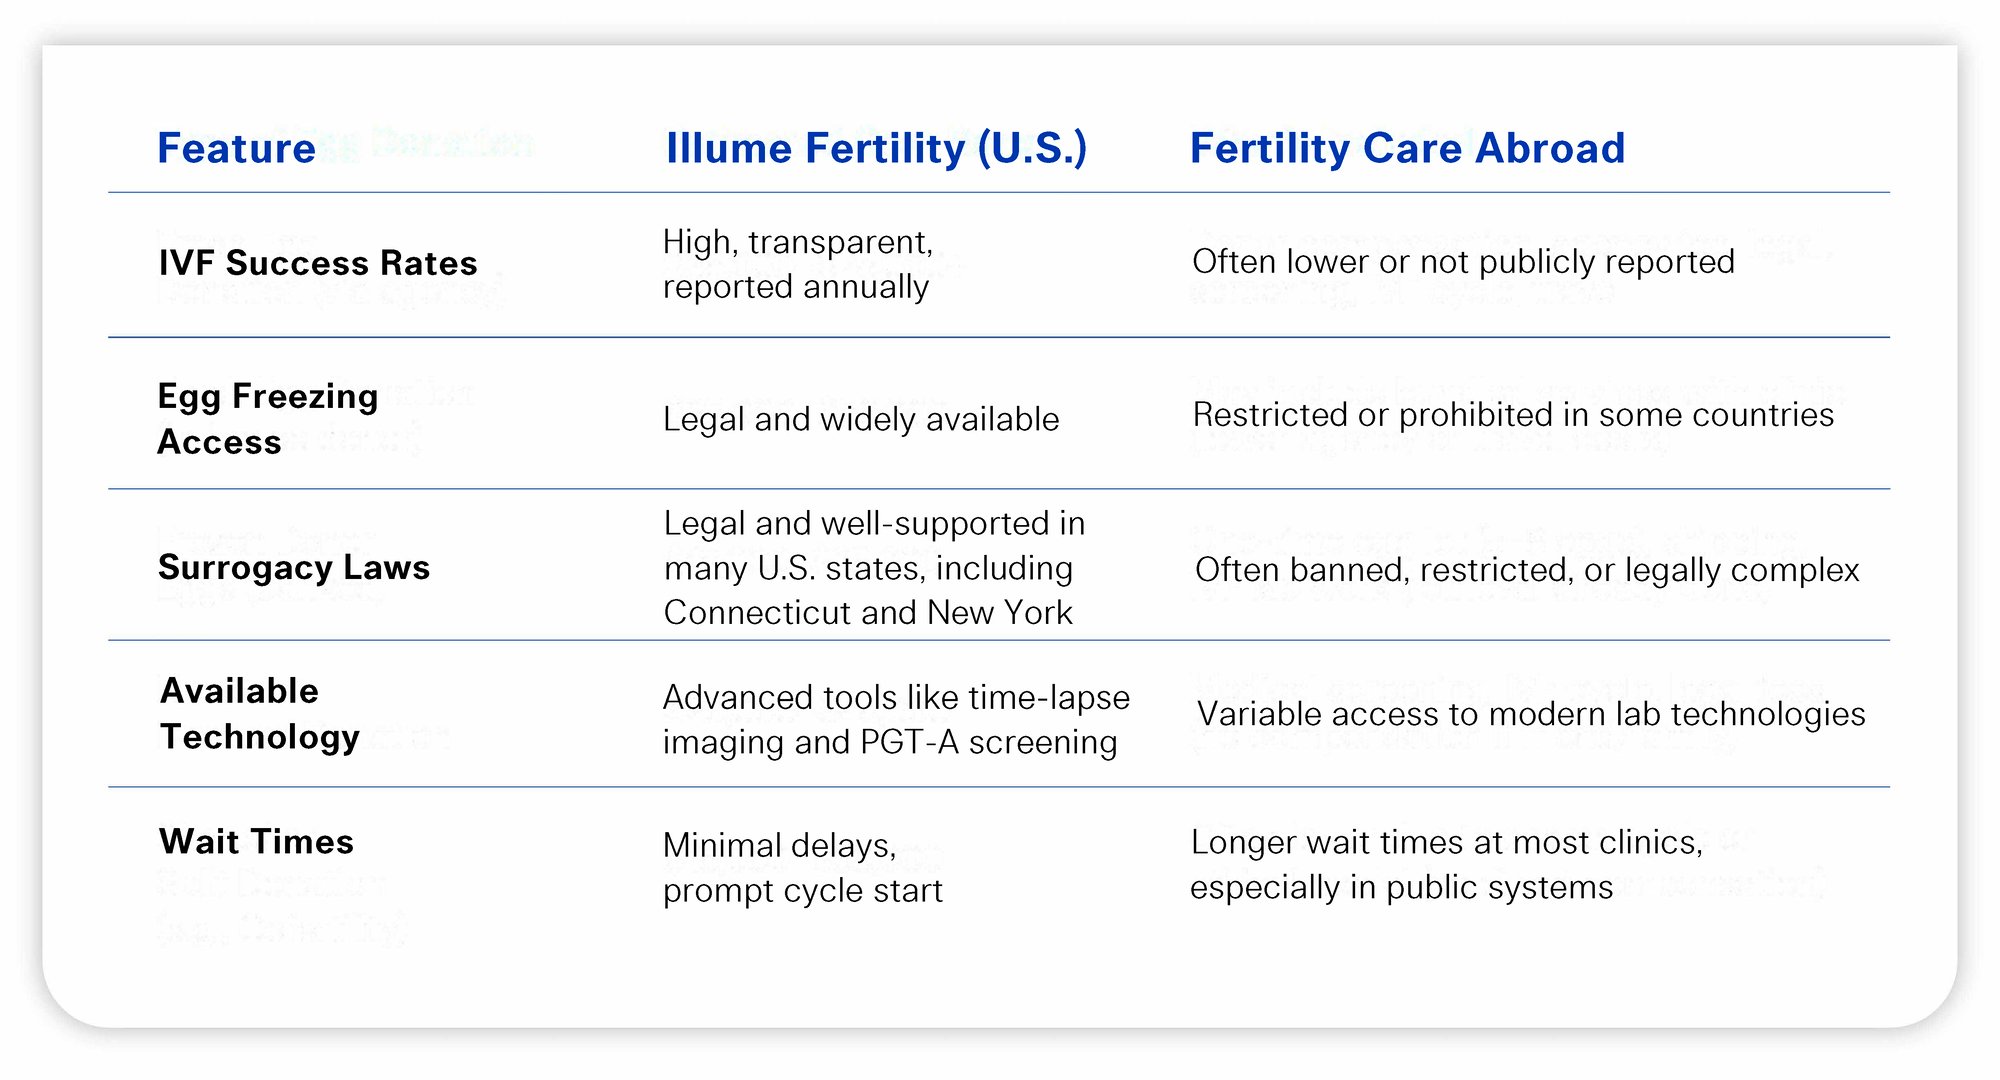Click the Available Technology row label
2000x1080 pixels.
click(x=260, y=713)
